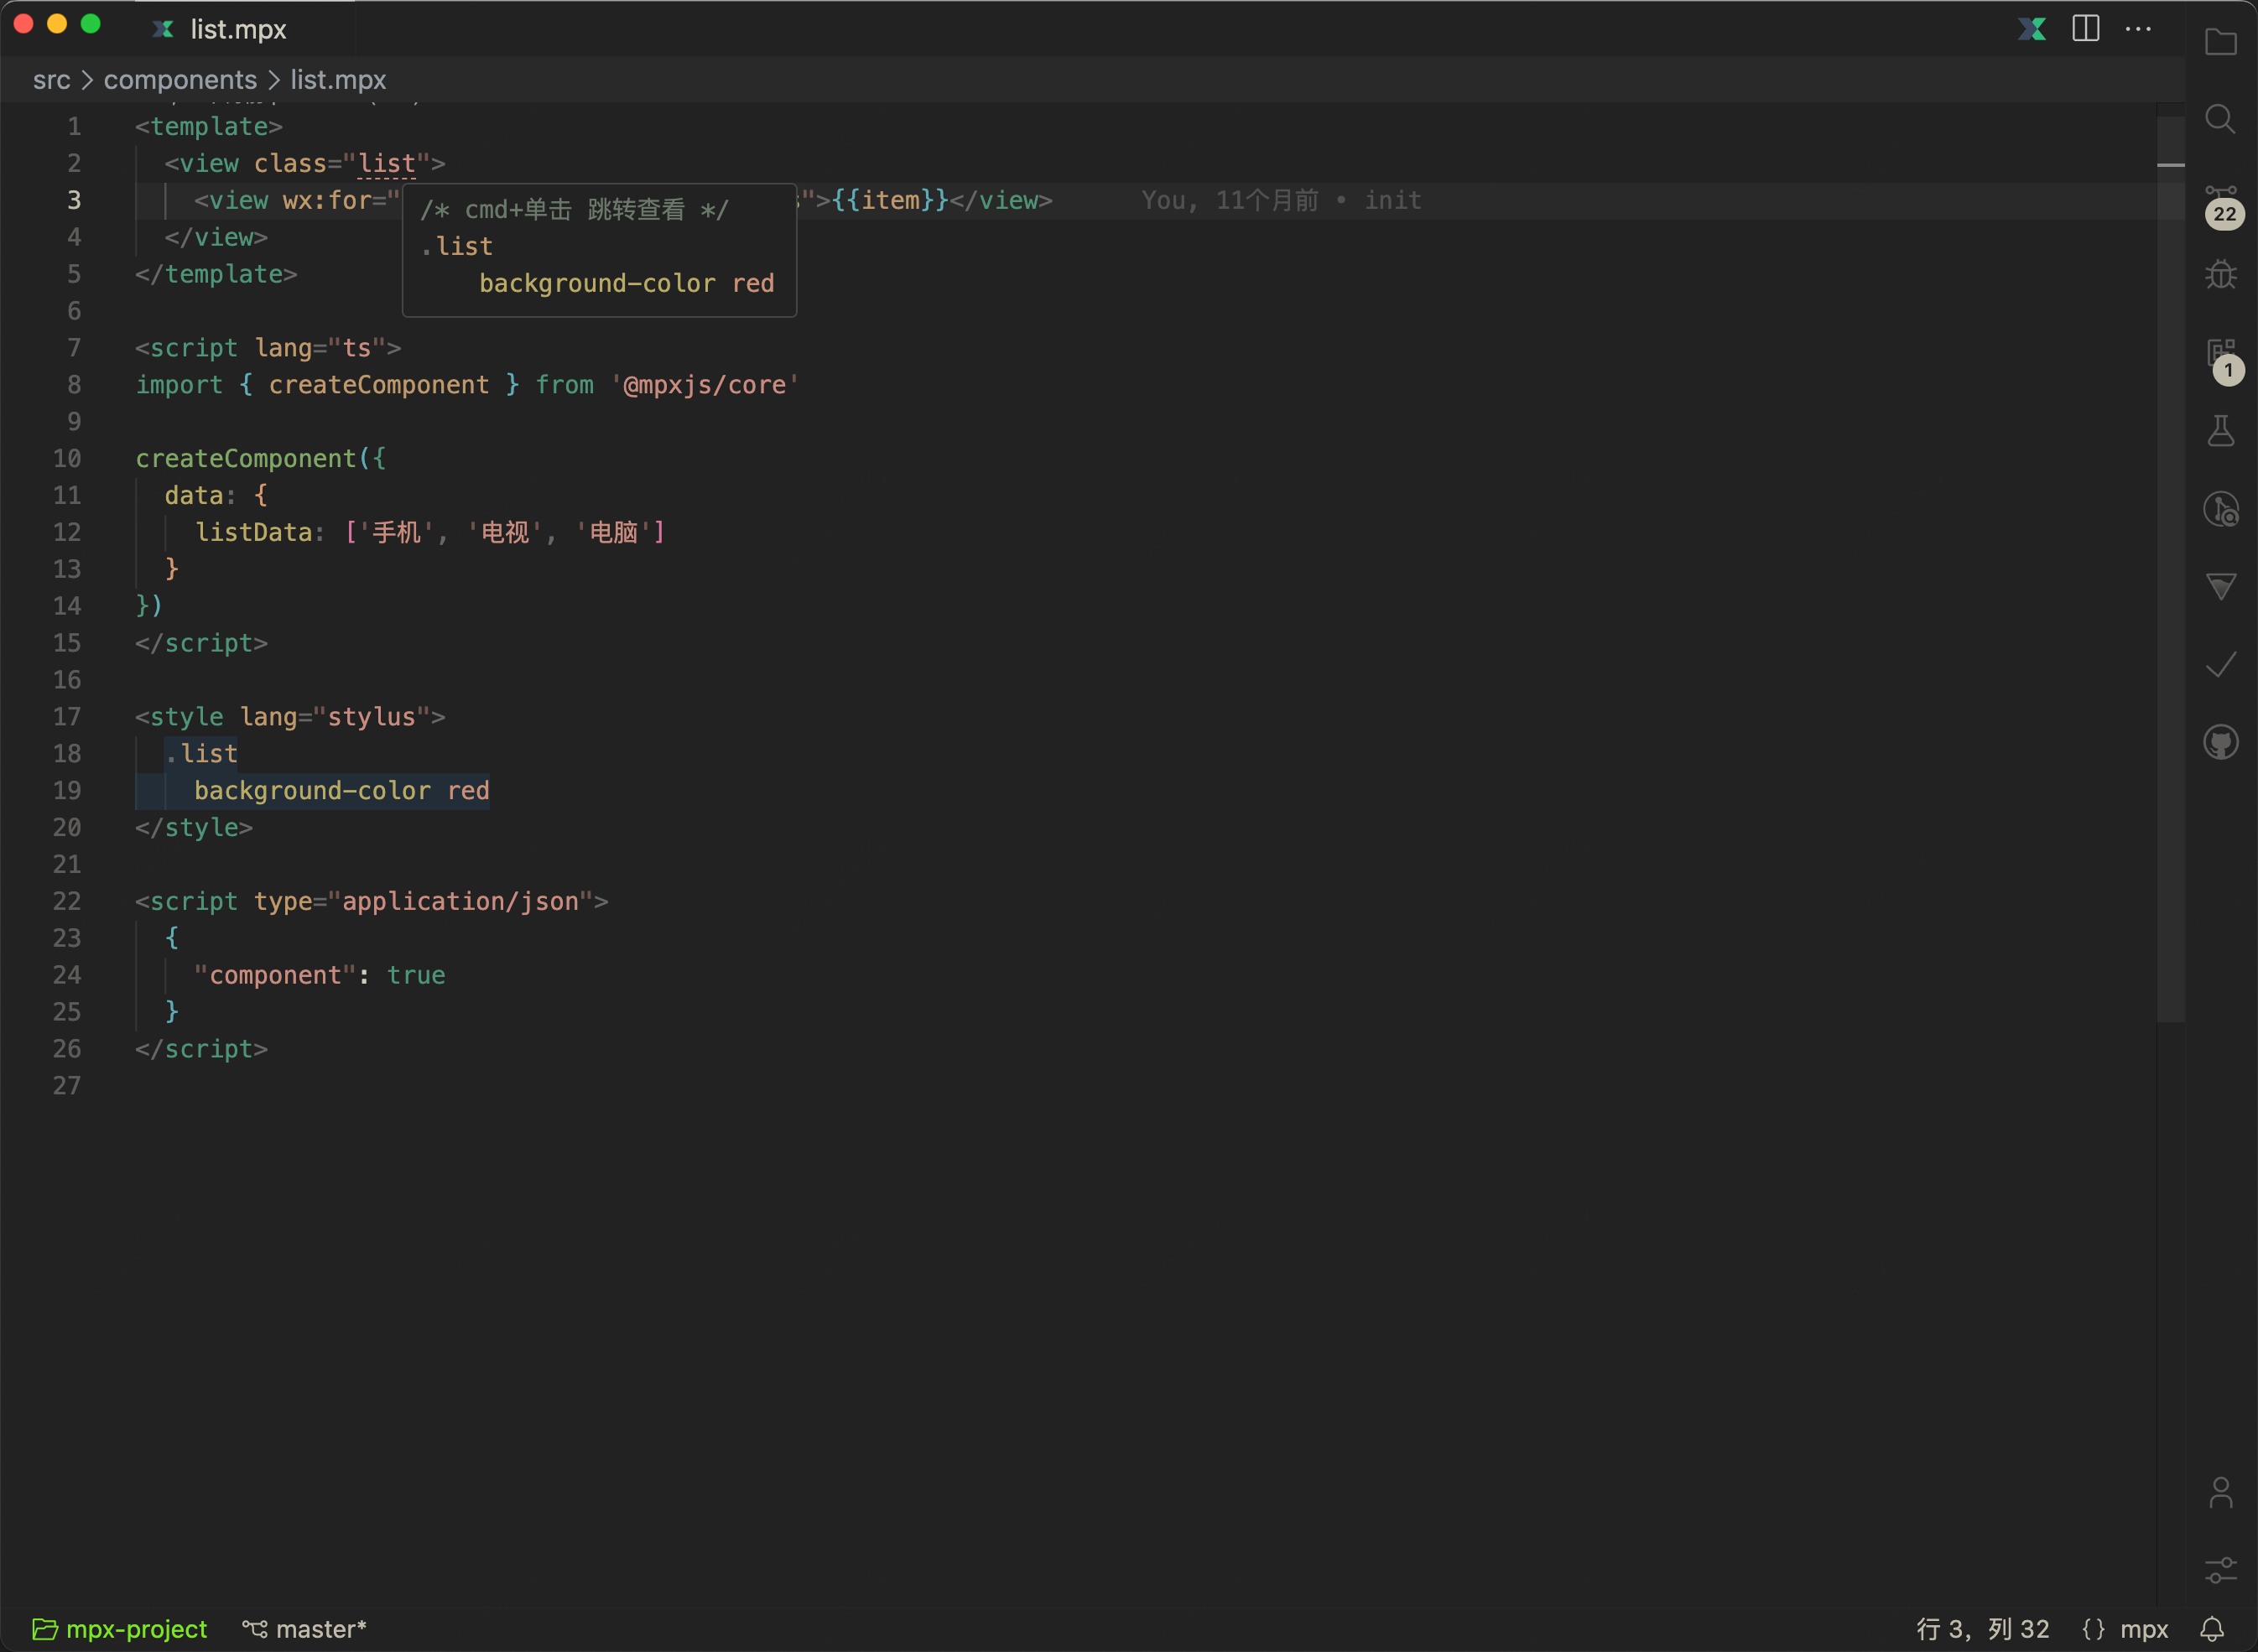Click the Mpx logo in editor title bar
Image resolution: width=2258 pixels, height=1652 pixels.
pyautogui.click(x=2031, y=29)
